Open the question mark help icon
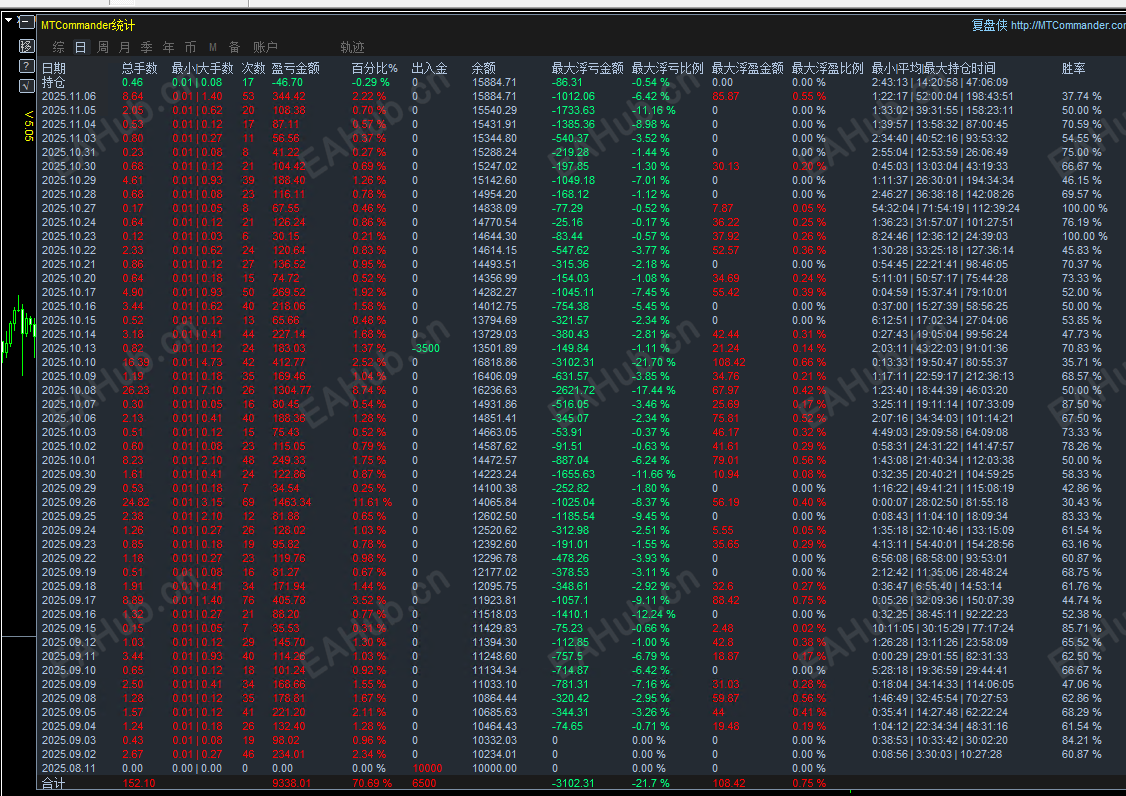This screenshot has width=1126, height=796. tap(27, 66)
